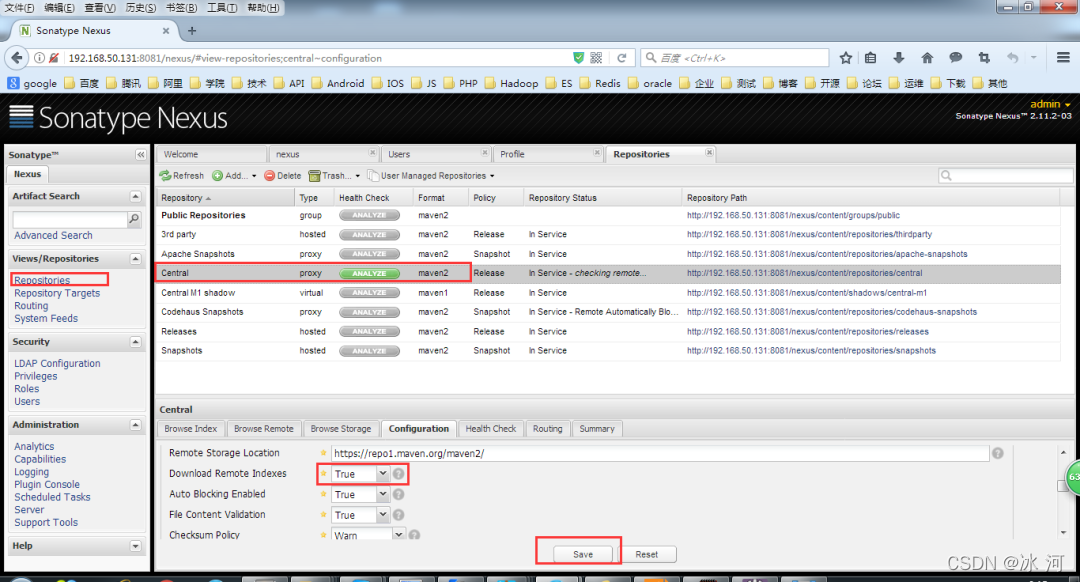Collapse the Sonatype sidebar with double-arrow icon
This screenshot has width=1080, height=582.
(141, 155)
